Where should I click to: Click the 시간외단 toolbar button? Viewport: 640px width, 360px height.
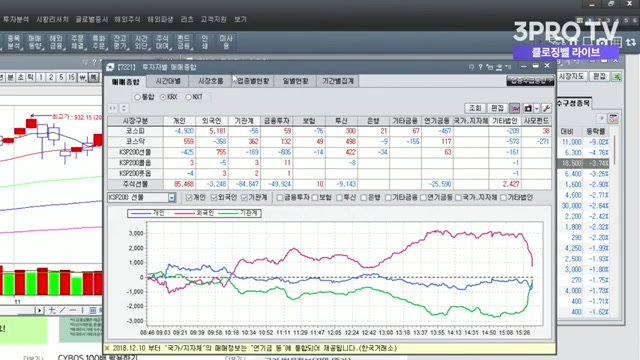tap(141, 42)
